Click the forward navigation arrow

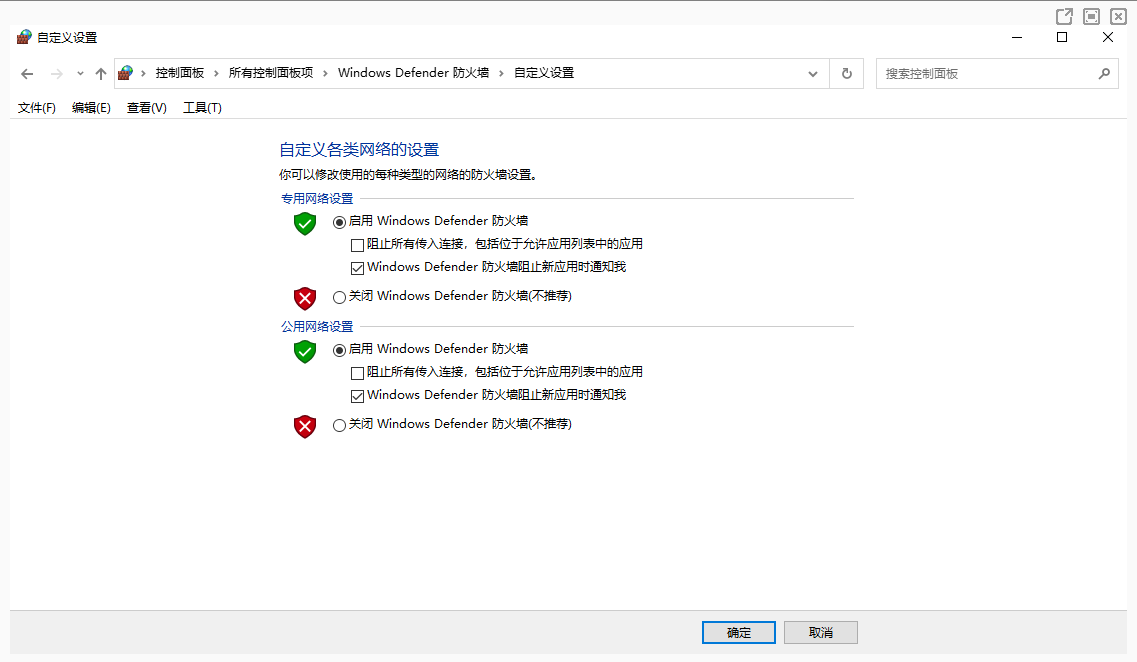(56, 73)
